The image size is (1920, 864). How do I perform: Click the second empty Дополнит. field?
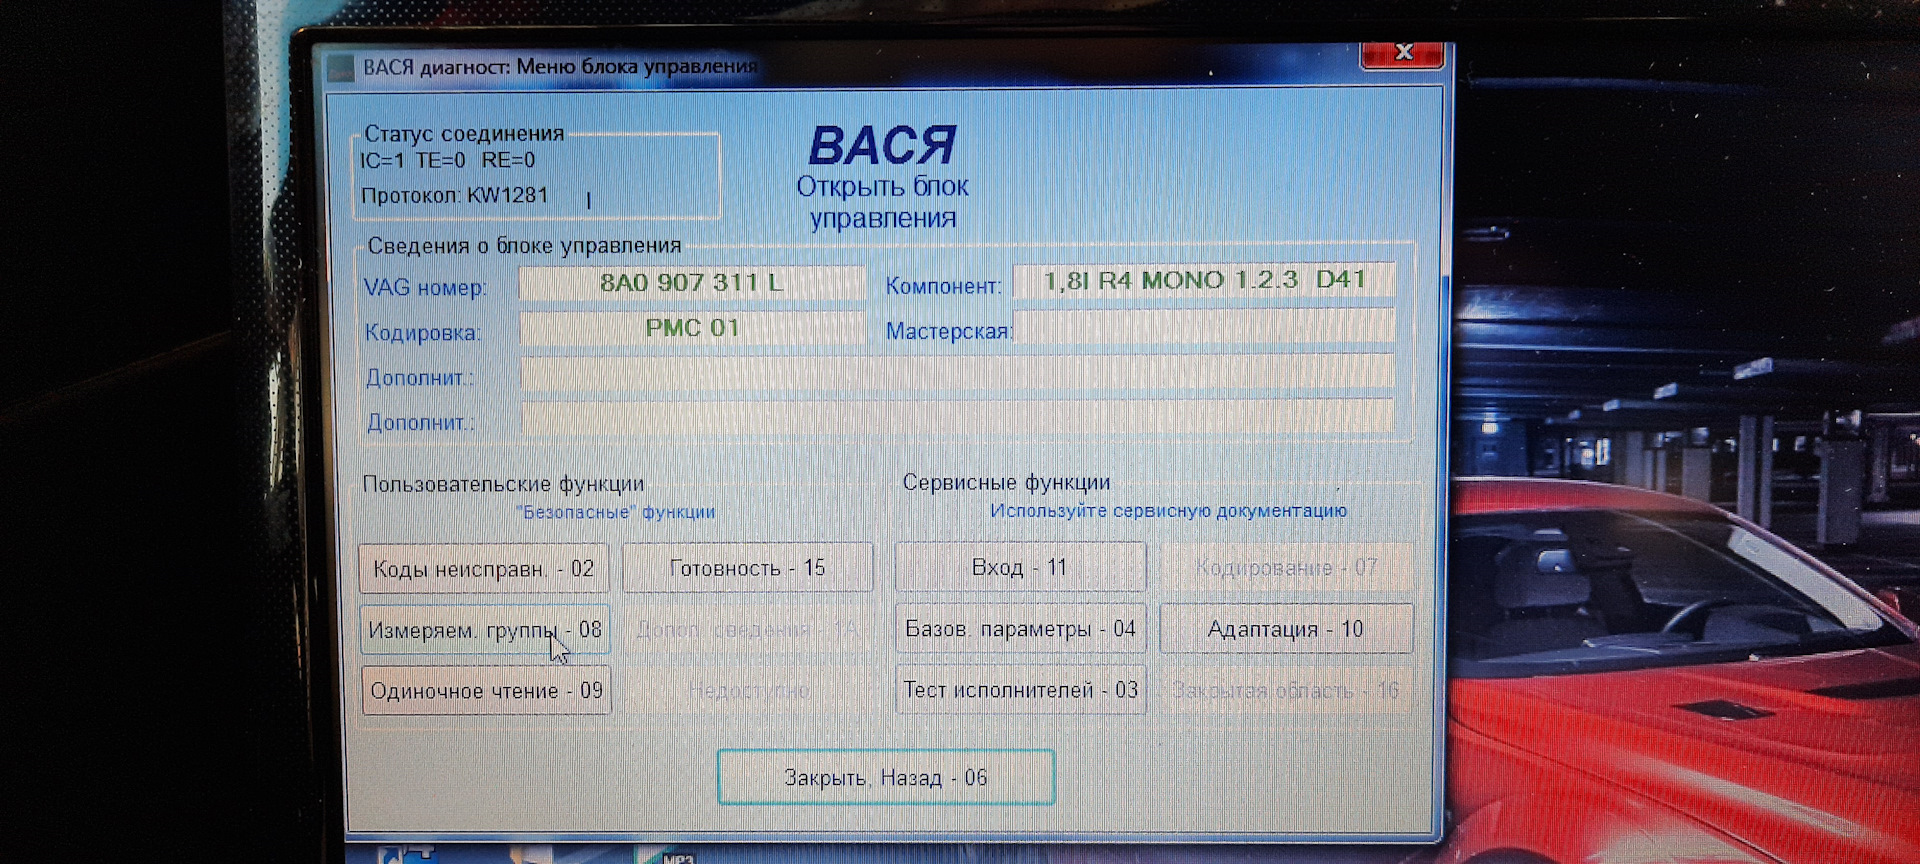click(x=957, y=417)
